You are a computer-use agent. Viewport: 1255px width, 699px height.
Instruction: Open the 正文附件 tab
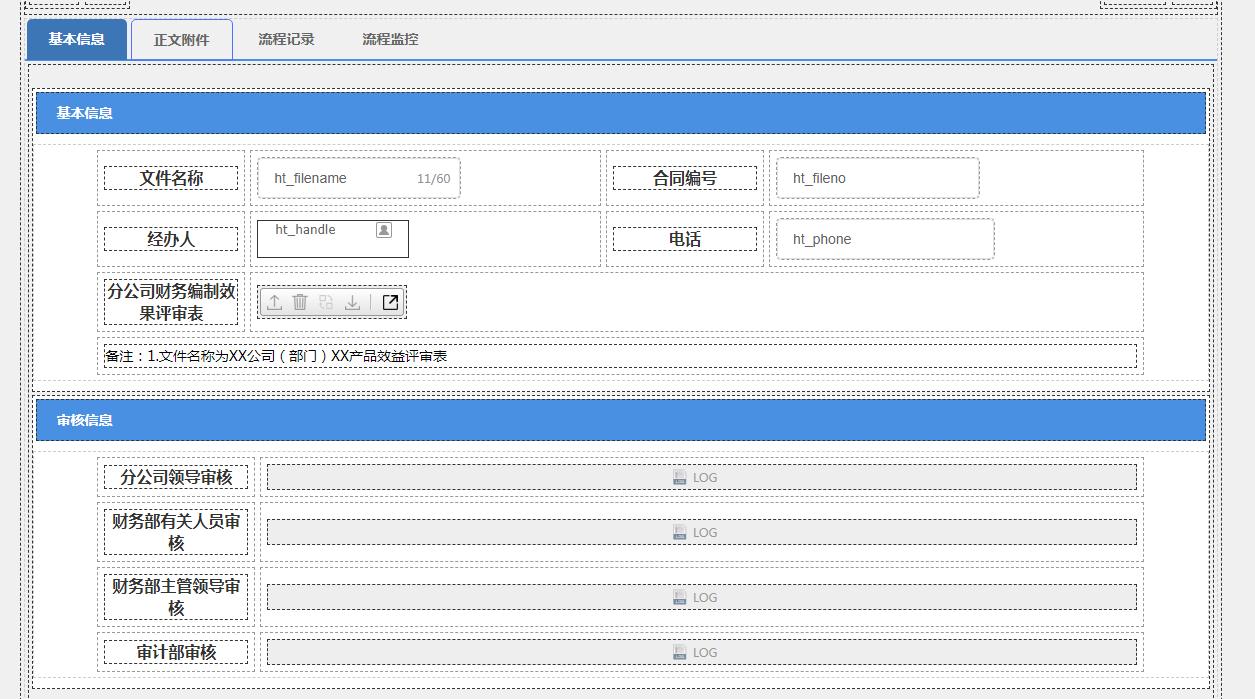pos(182,40)
